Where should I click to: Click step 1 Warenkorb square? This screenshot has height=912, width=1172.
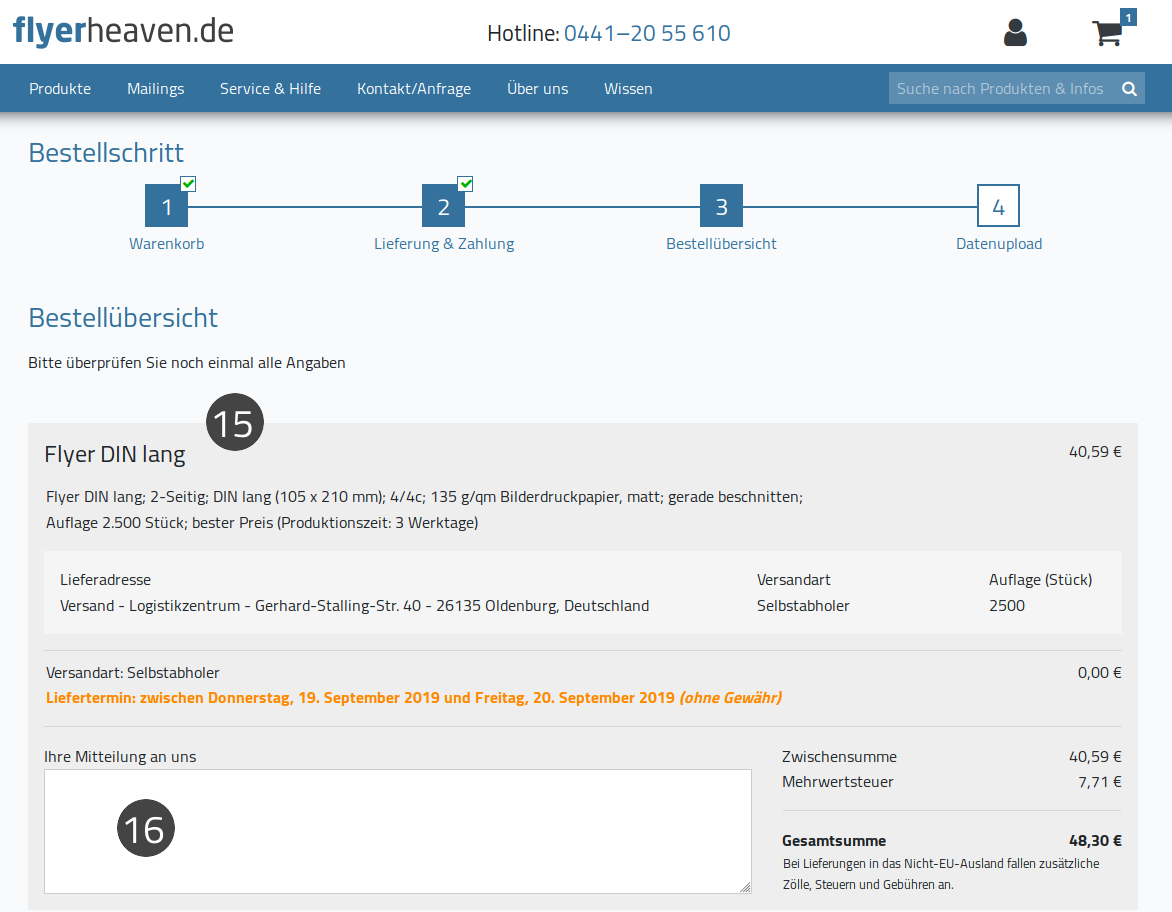click(x=166, y=206)
